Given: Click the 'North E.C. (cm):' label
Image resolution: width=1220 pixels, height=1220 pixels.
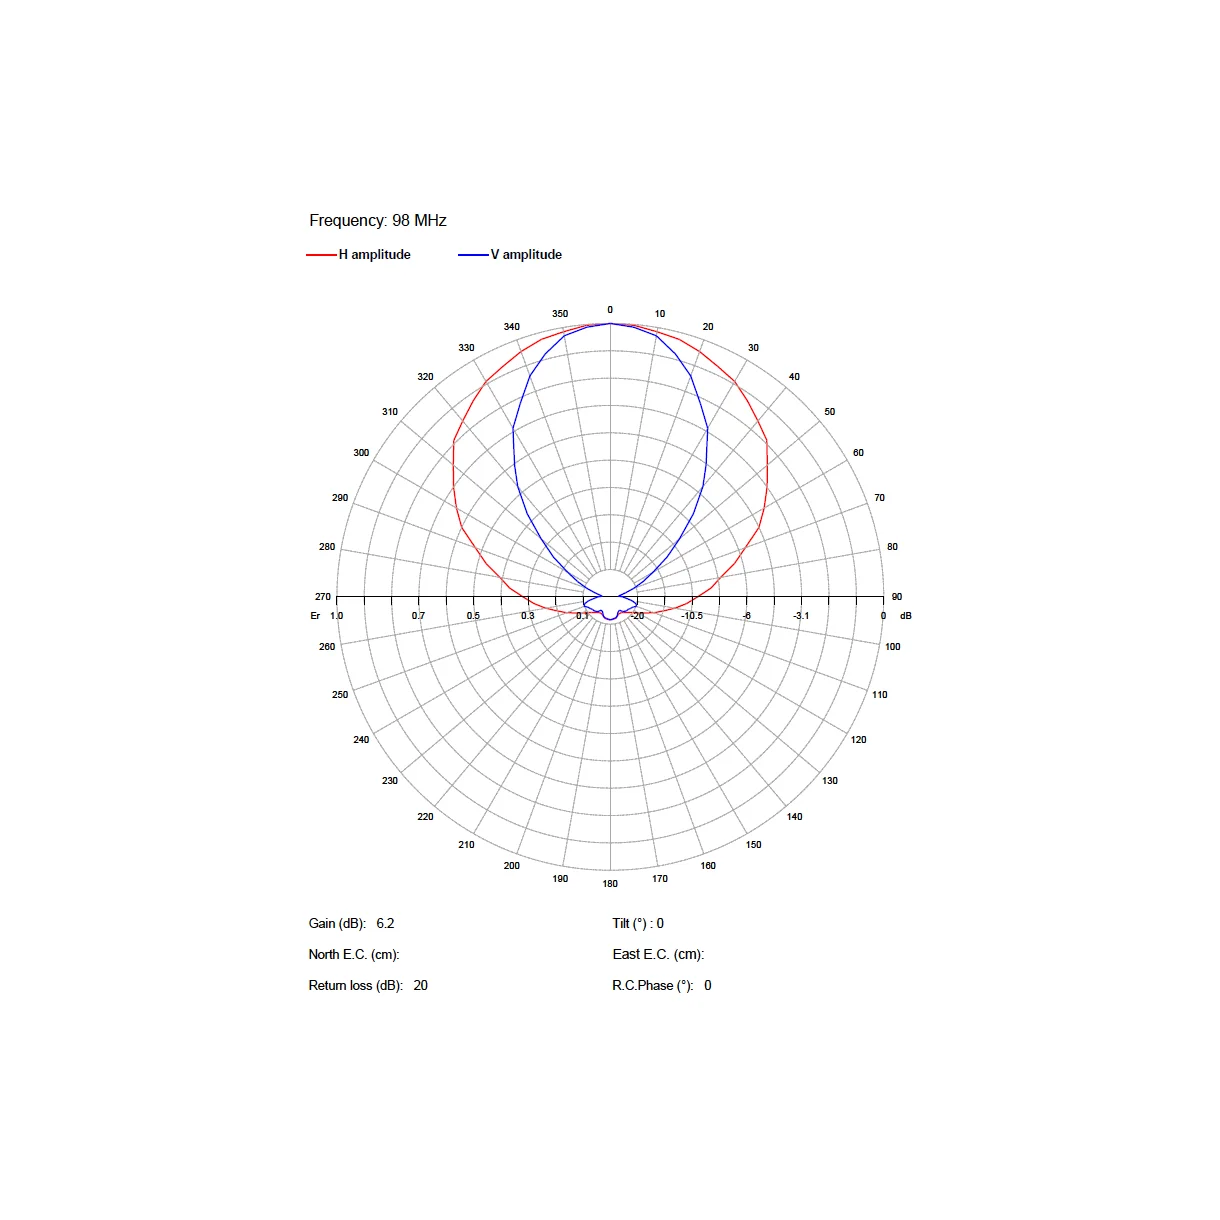Looking at the screenshot, I should [354, 955].
